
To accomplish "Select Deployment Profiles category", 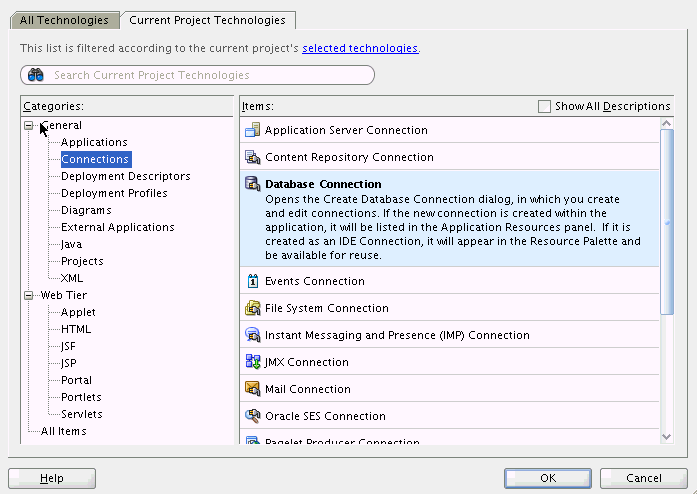I will pos(114,193).
